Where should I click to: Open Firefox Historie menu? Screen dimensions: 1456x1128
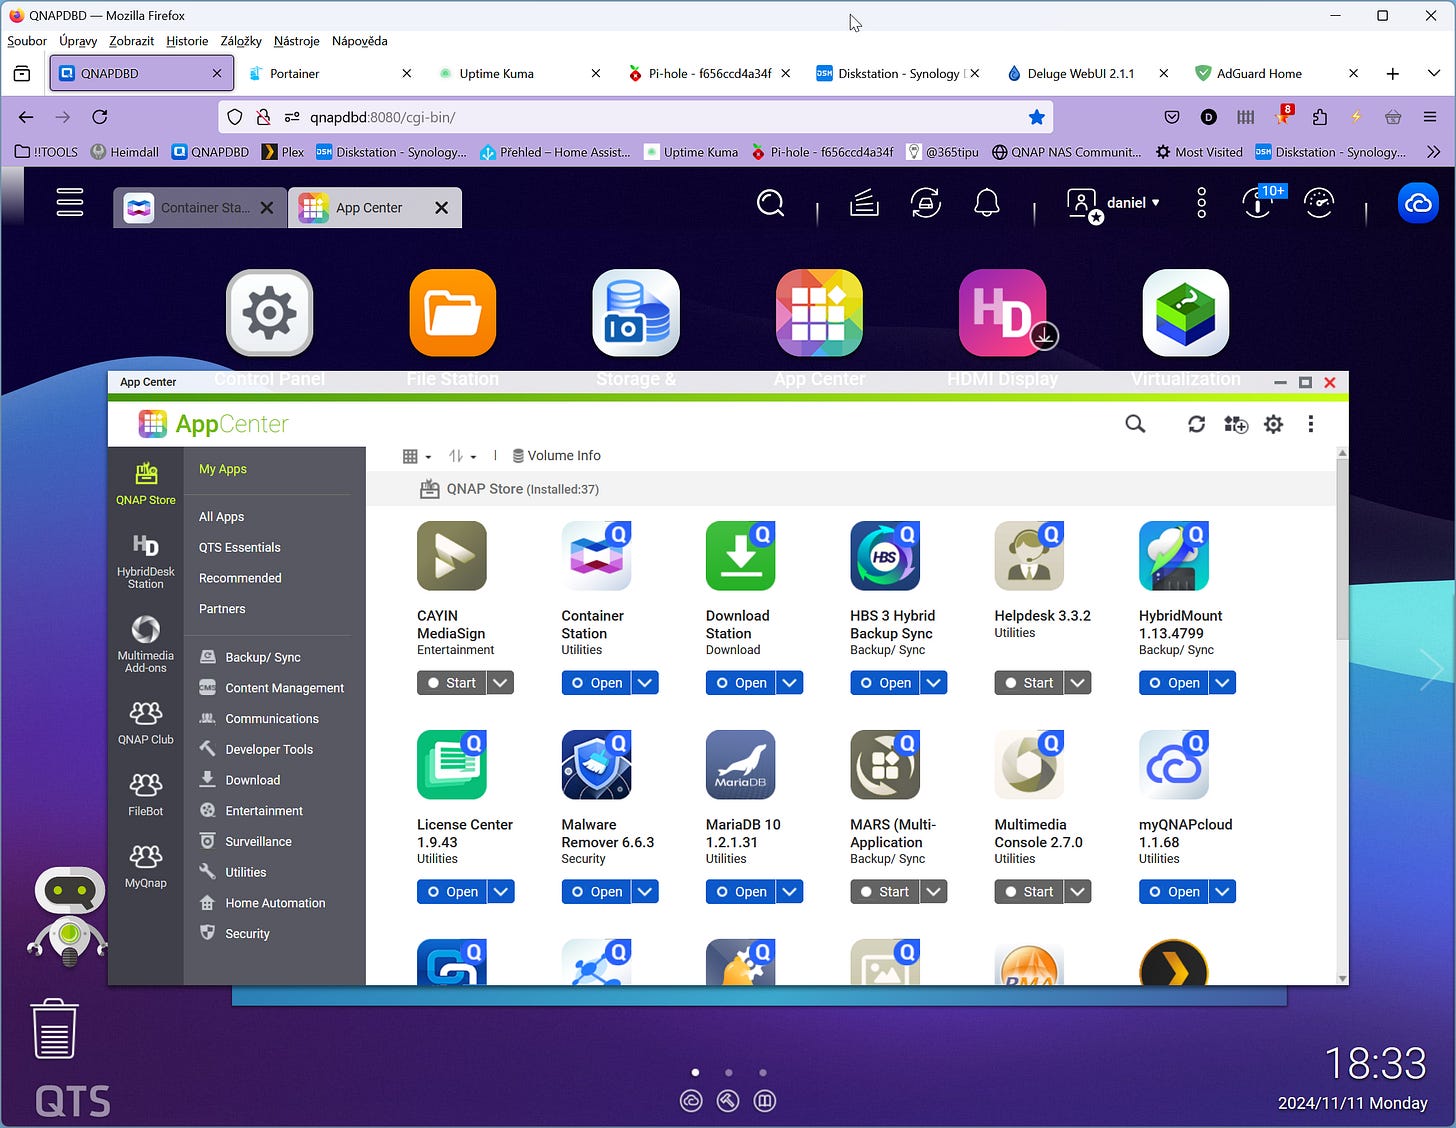[x=187, y=41]
